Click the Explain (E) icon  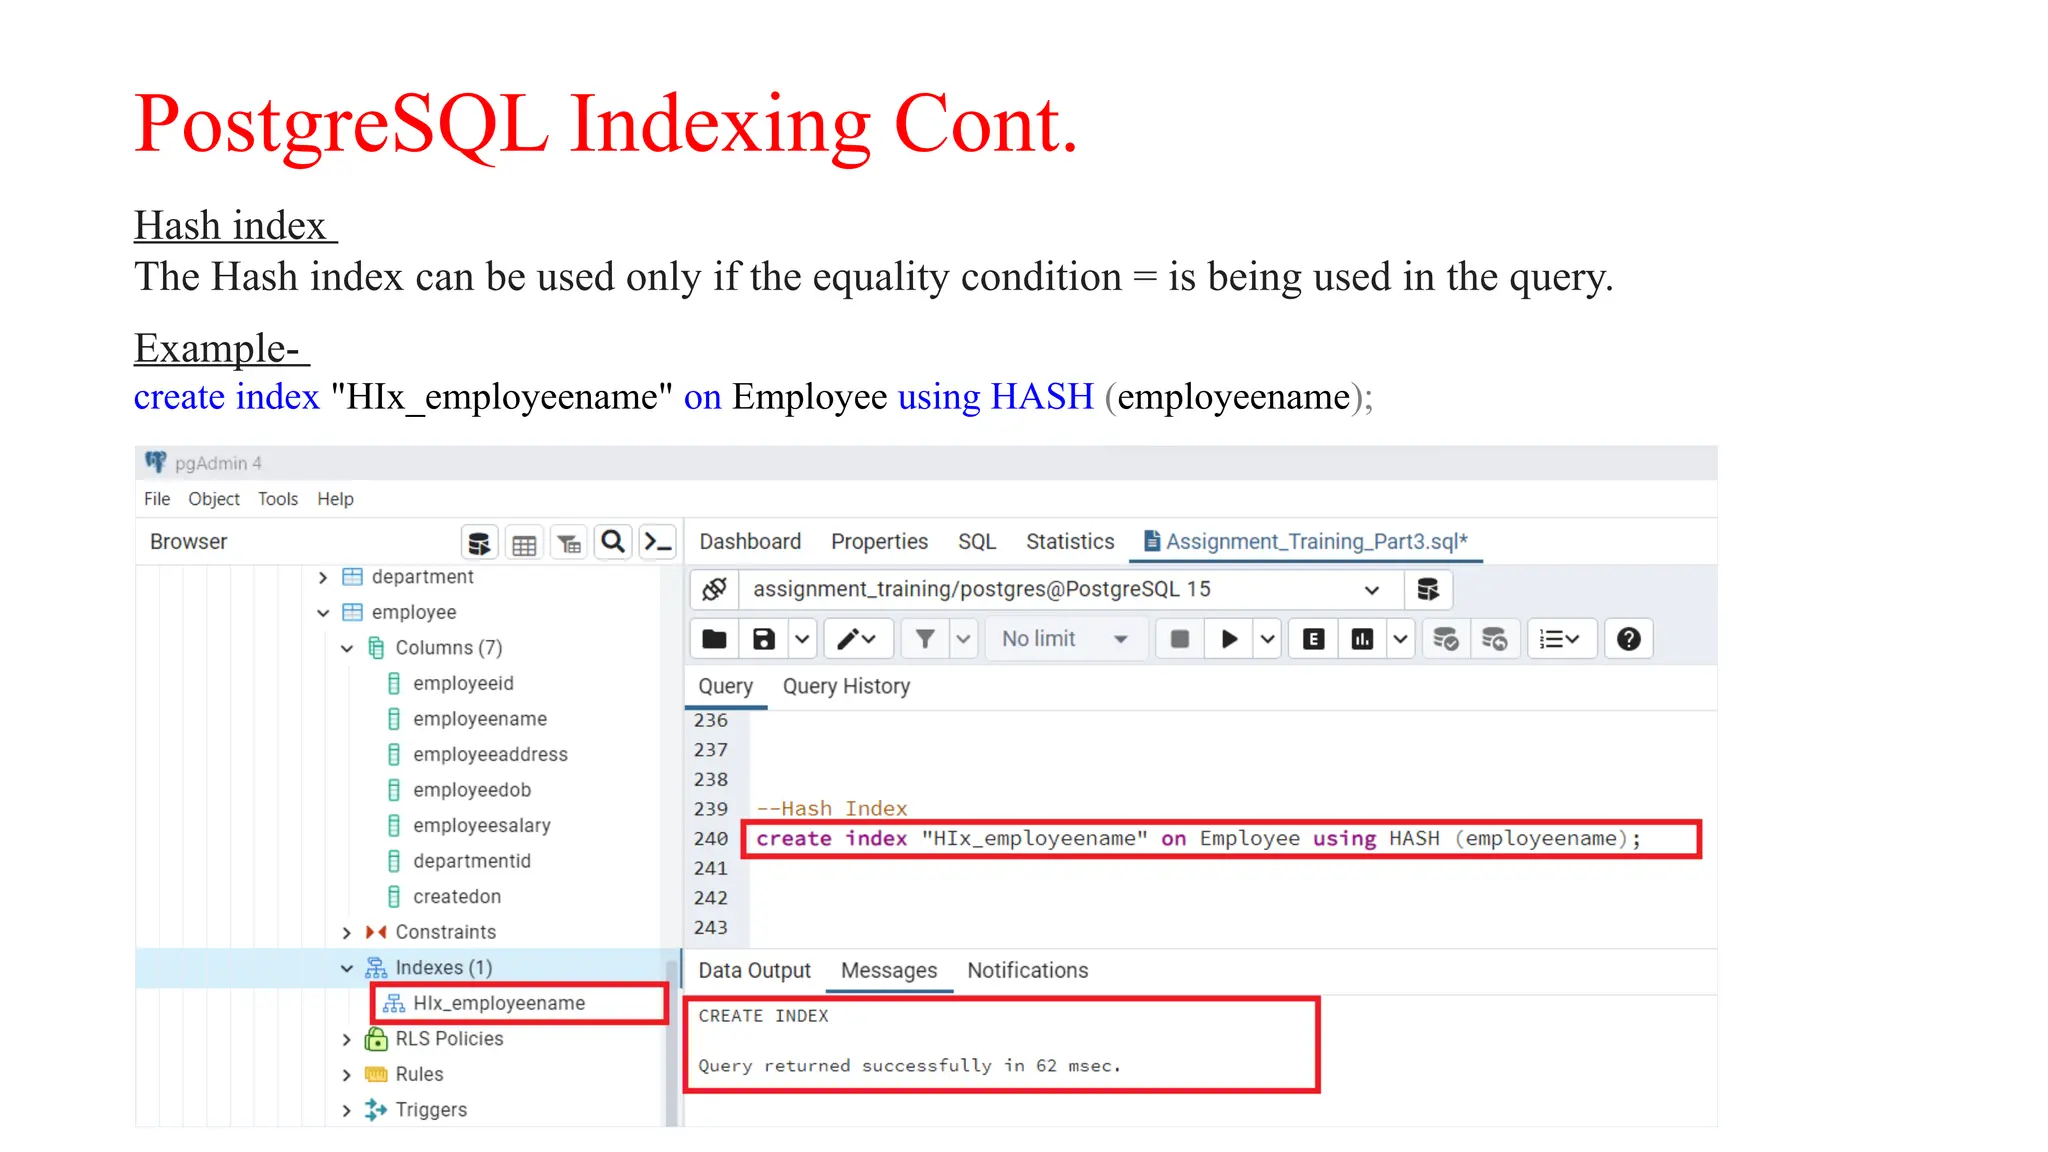1314,639
